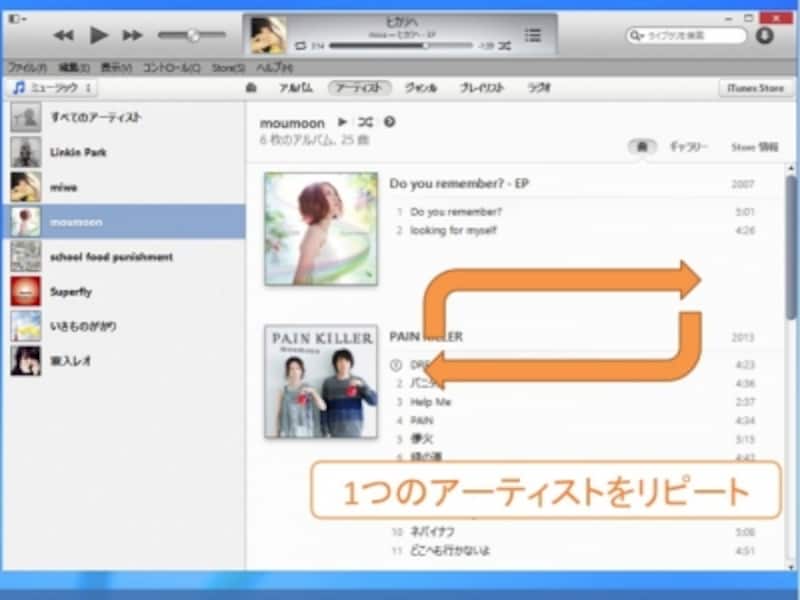Open the iTunes Store button
Image resolution: width=800 pixels, height=600 pixels.
[756, 88]
